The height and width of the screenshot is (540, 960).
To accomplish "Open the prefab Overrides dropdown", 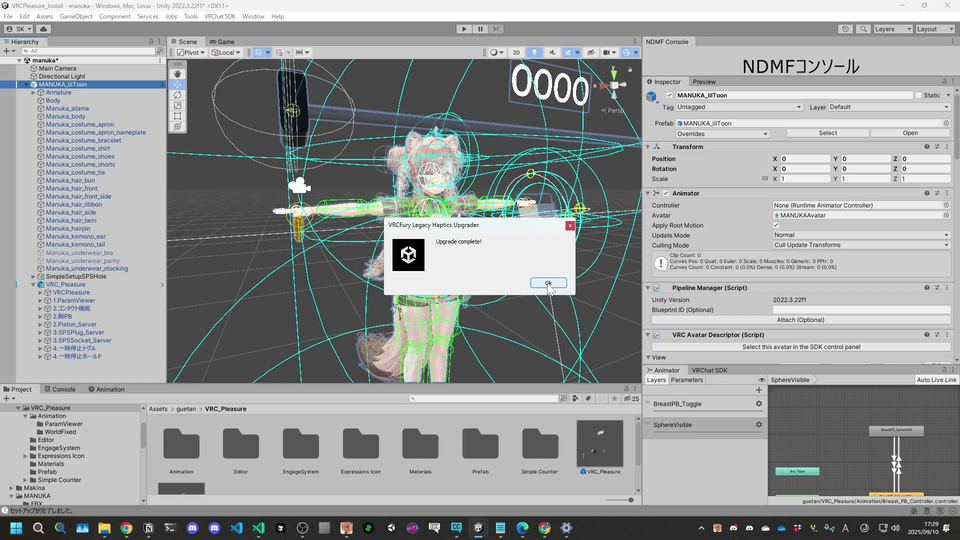I will click(722, 133).
